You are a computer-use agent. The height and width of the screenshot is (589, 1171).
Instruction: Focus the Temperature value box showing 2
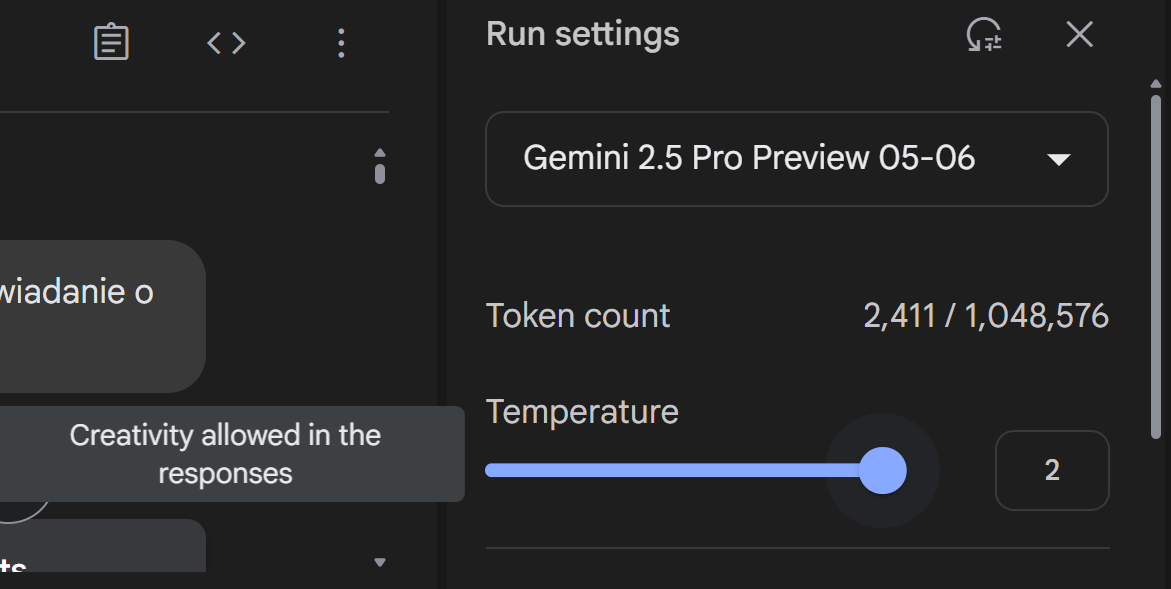[1051, 470]
